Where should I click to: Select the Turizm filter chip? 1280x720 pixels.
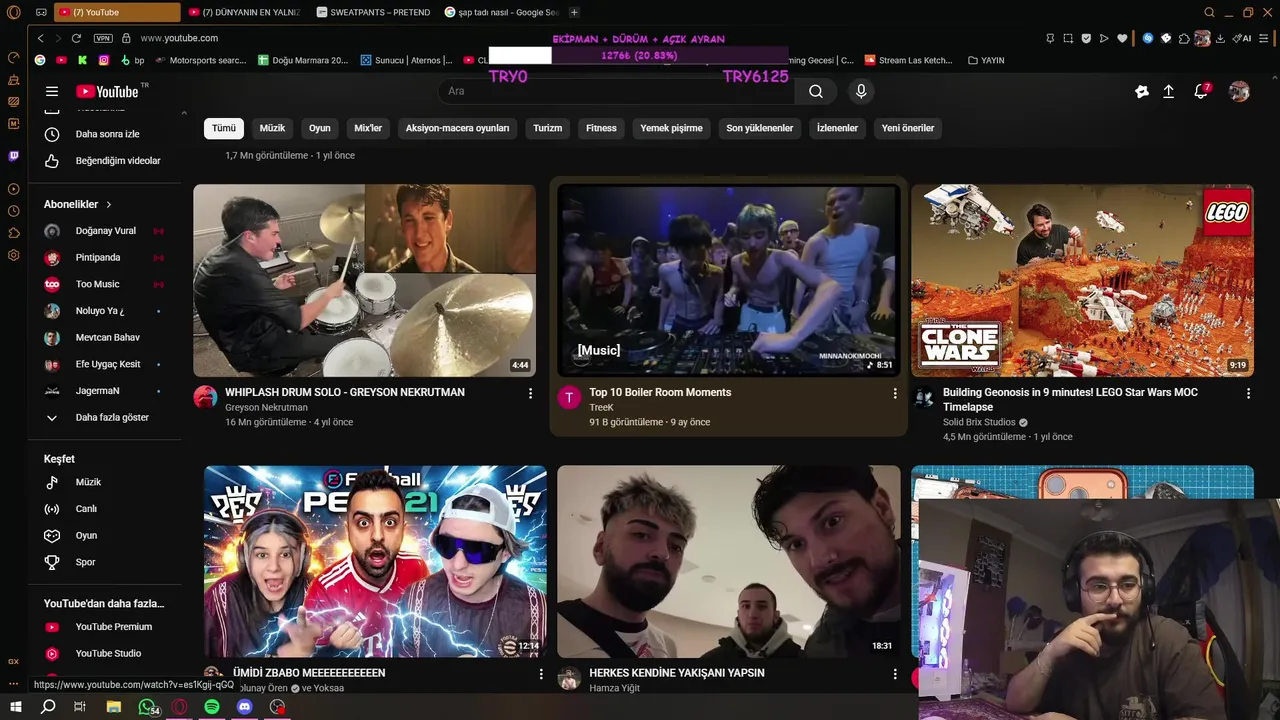547,128
